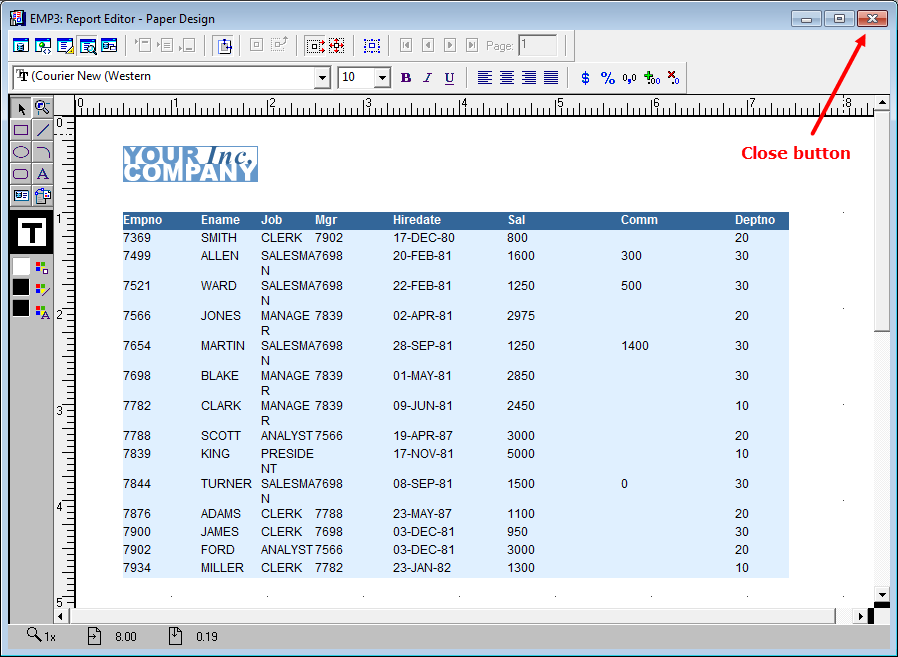
Task: Click the YOUR COMPANY Inc. logo image
Action: pos(190,164)
